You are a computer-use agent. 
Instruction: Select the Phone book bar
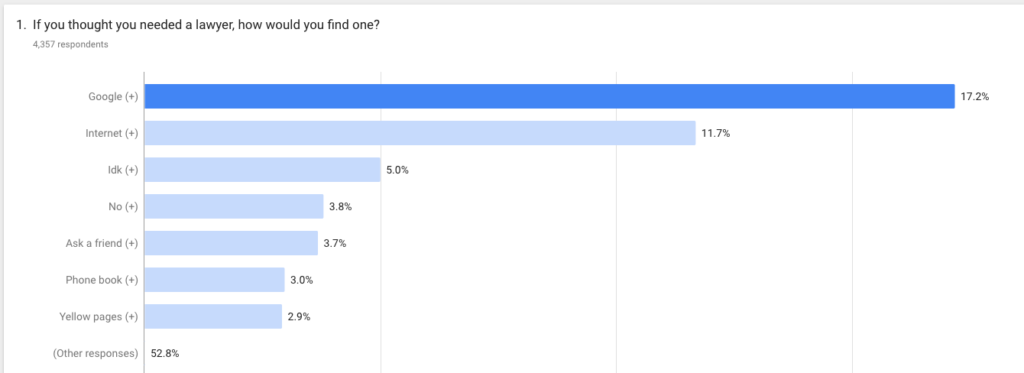(x=215, y=279)
